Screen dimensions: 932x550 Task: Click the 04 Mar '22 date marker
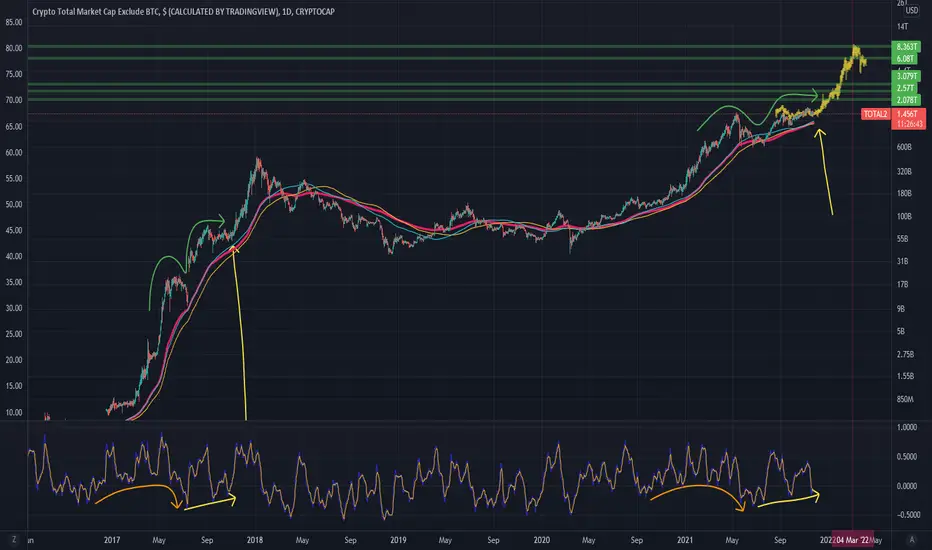[x=852, y=540]
